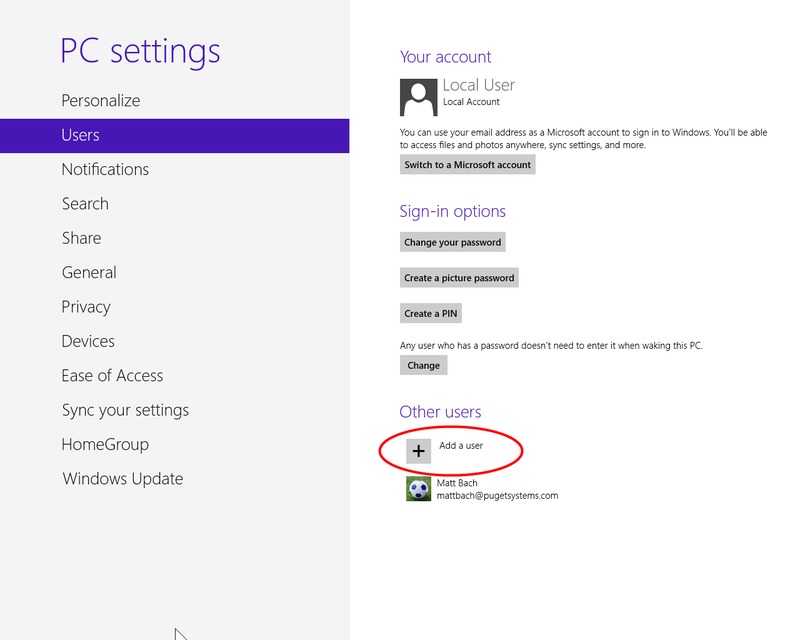This screenshot has height=640, width=800.
Task: Open the Share settings section
Action: tap(81, 238)
